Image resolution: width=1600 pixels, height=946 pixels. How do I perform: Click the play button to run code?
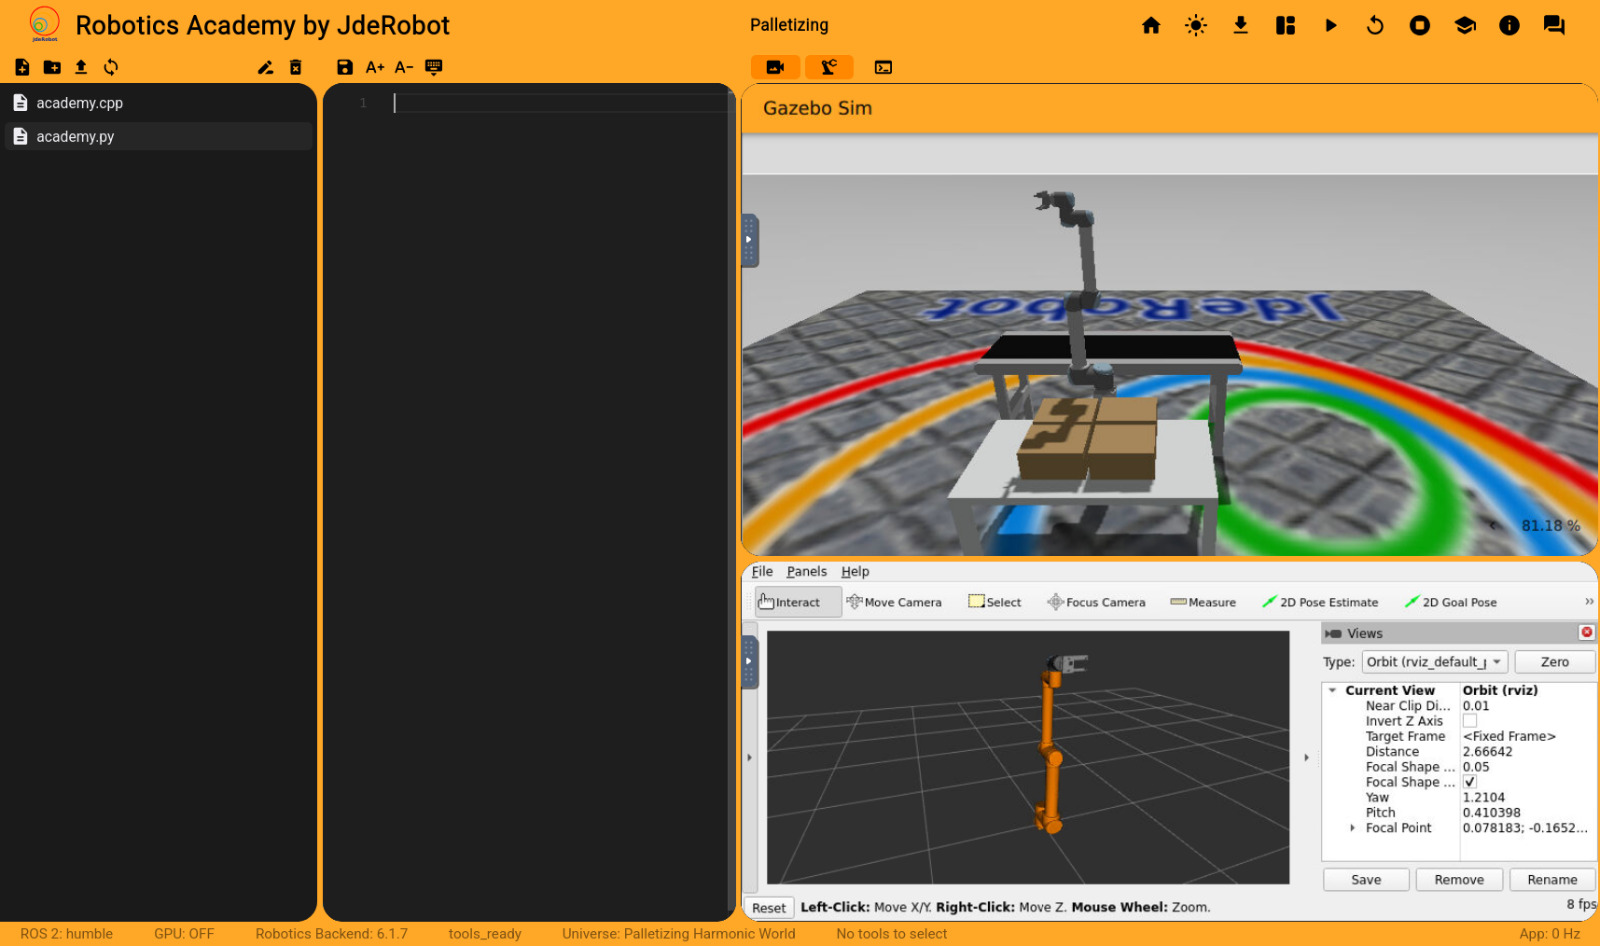[x=1330, y=25]
